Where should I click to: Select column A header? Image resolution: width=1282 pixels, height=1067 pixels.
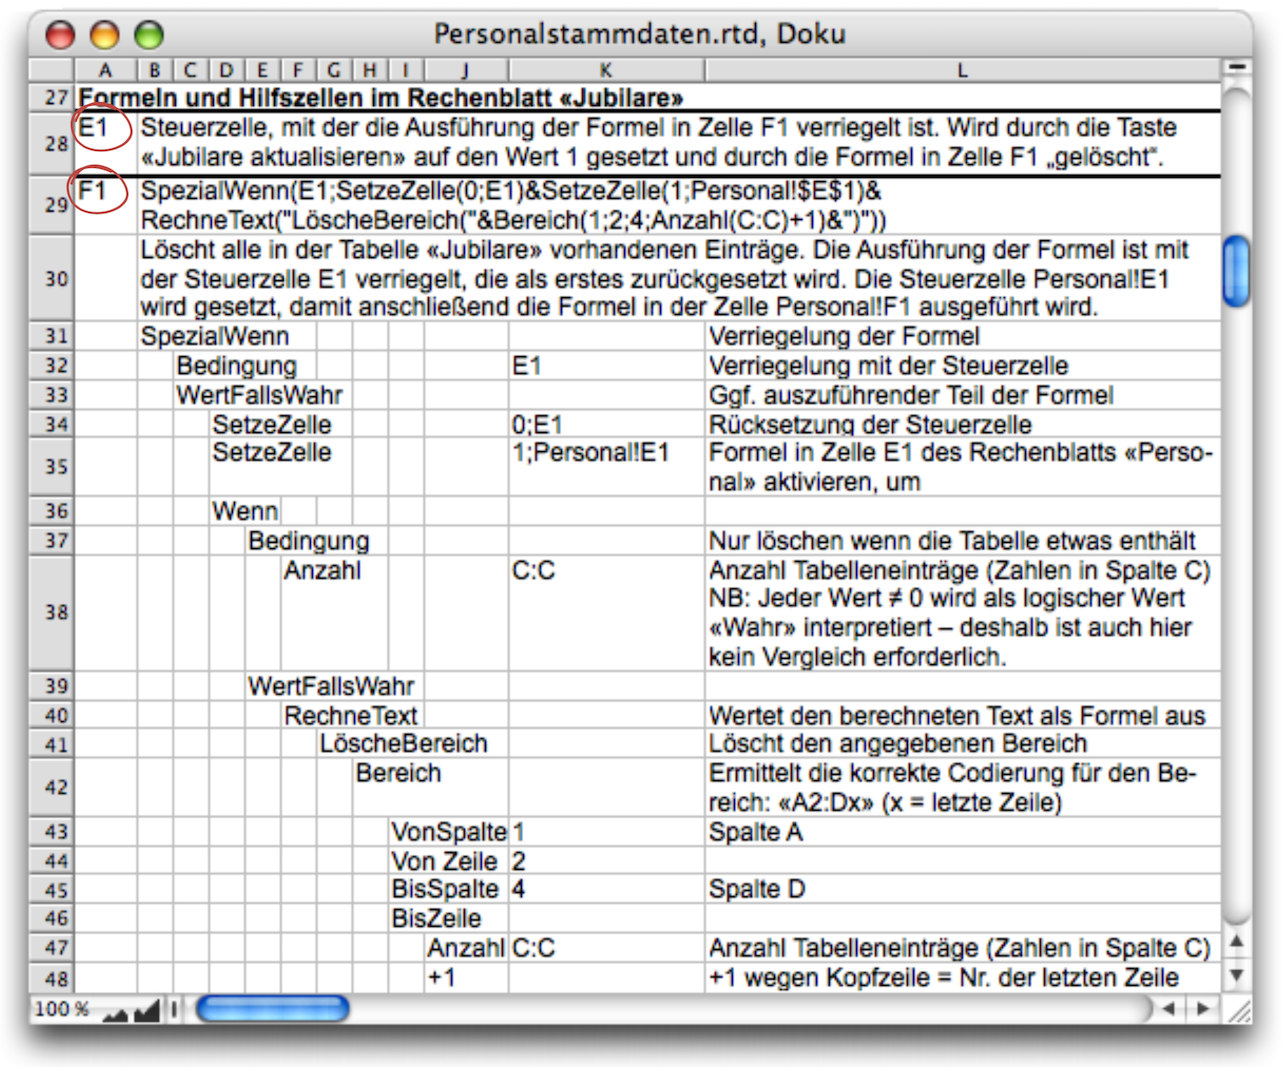pyautogui.click(x=105, y=70)
